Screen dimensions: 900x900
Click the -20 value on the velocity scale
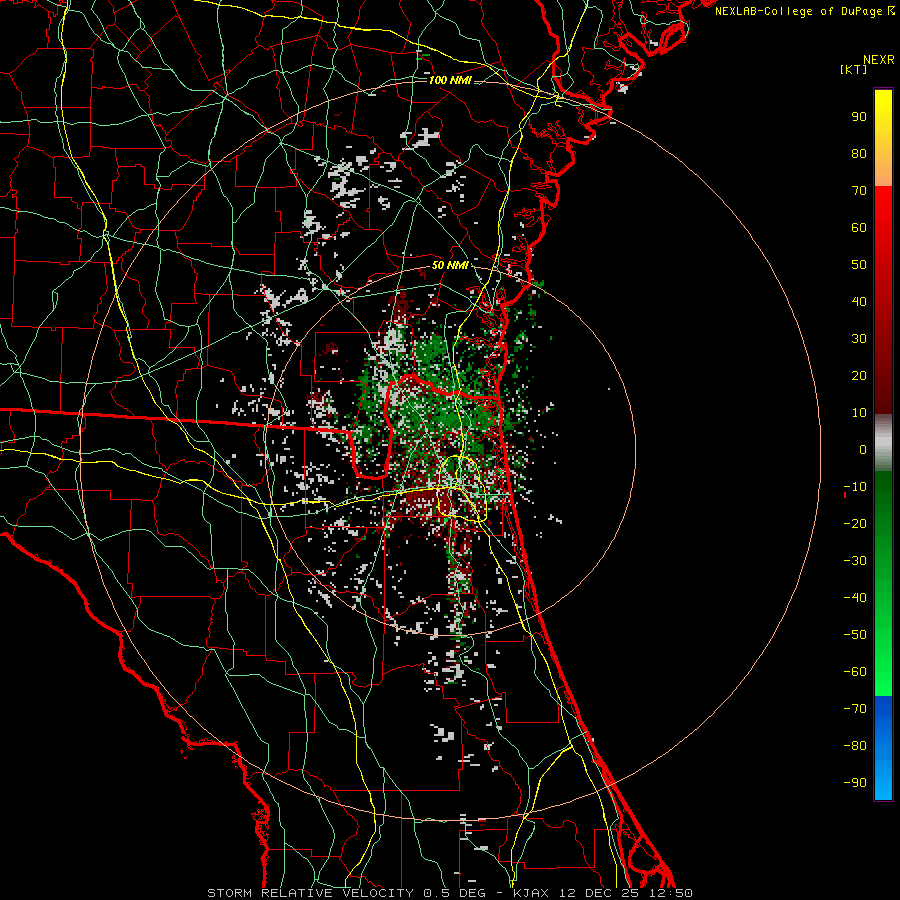click(x=855, y=523)
